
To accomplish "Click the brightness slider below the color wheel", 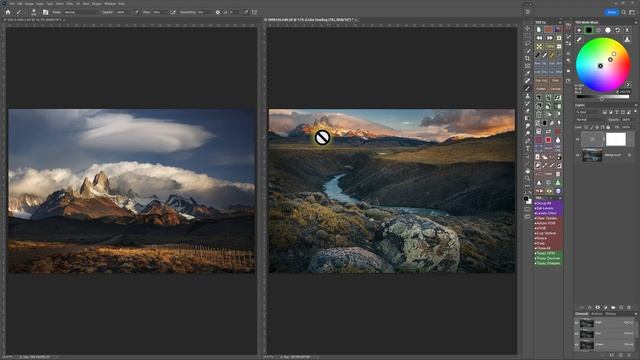I will click(603, 97).
